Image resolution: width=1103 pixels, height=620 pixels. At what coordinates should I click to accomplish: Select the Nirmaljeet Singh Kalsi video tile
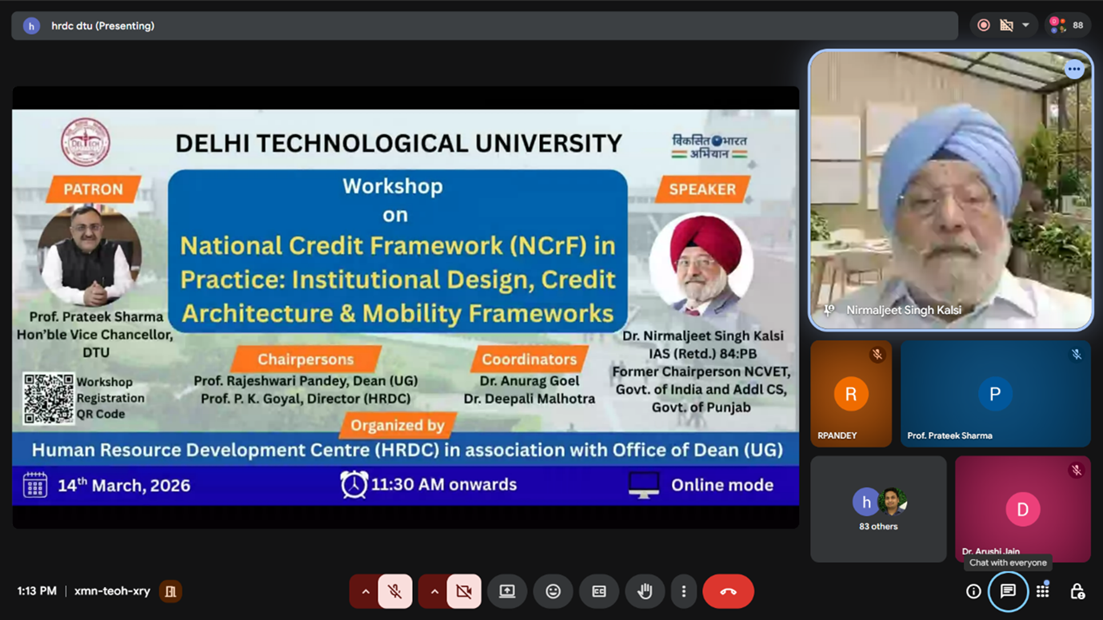pyautogui.click(x=950, y=190)
